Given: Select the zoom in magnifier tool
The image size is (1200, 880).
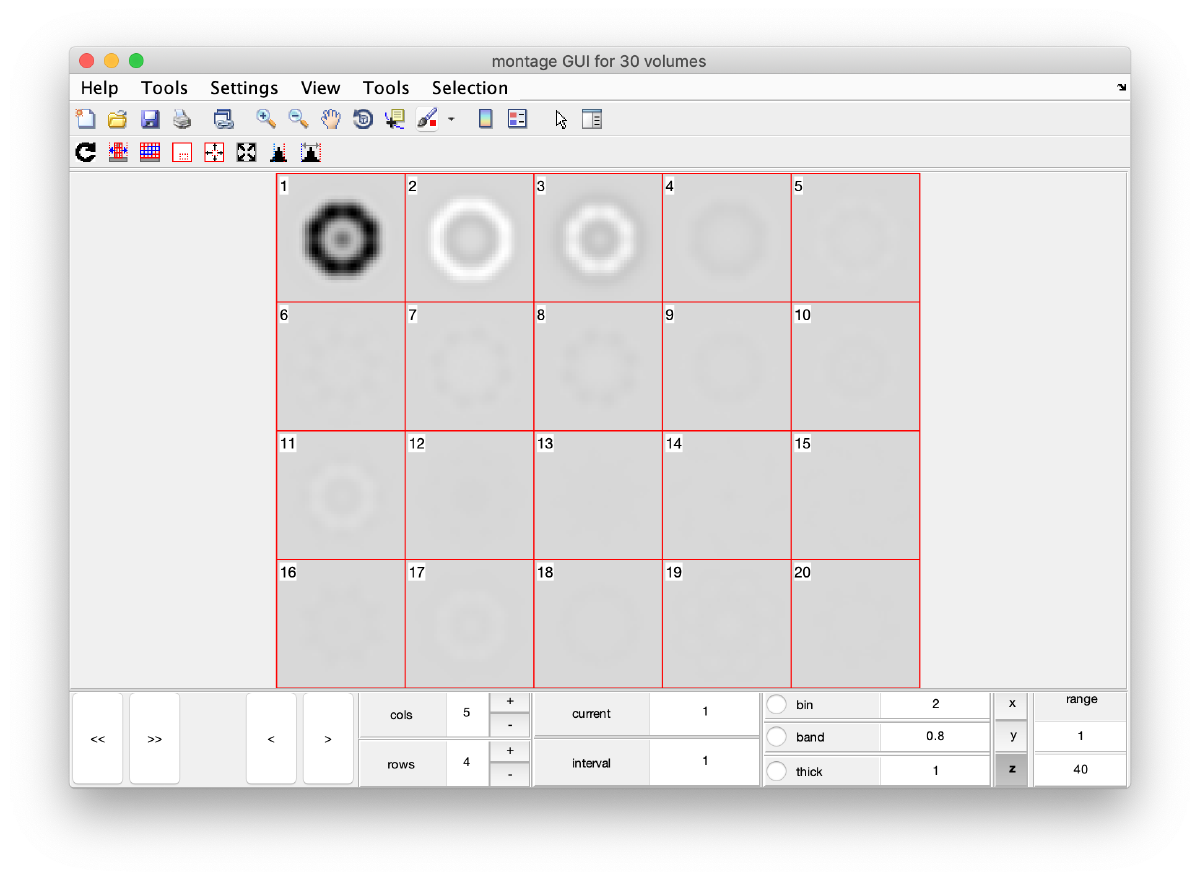Looking at the screenshot, I should tap(265, 119).
